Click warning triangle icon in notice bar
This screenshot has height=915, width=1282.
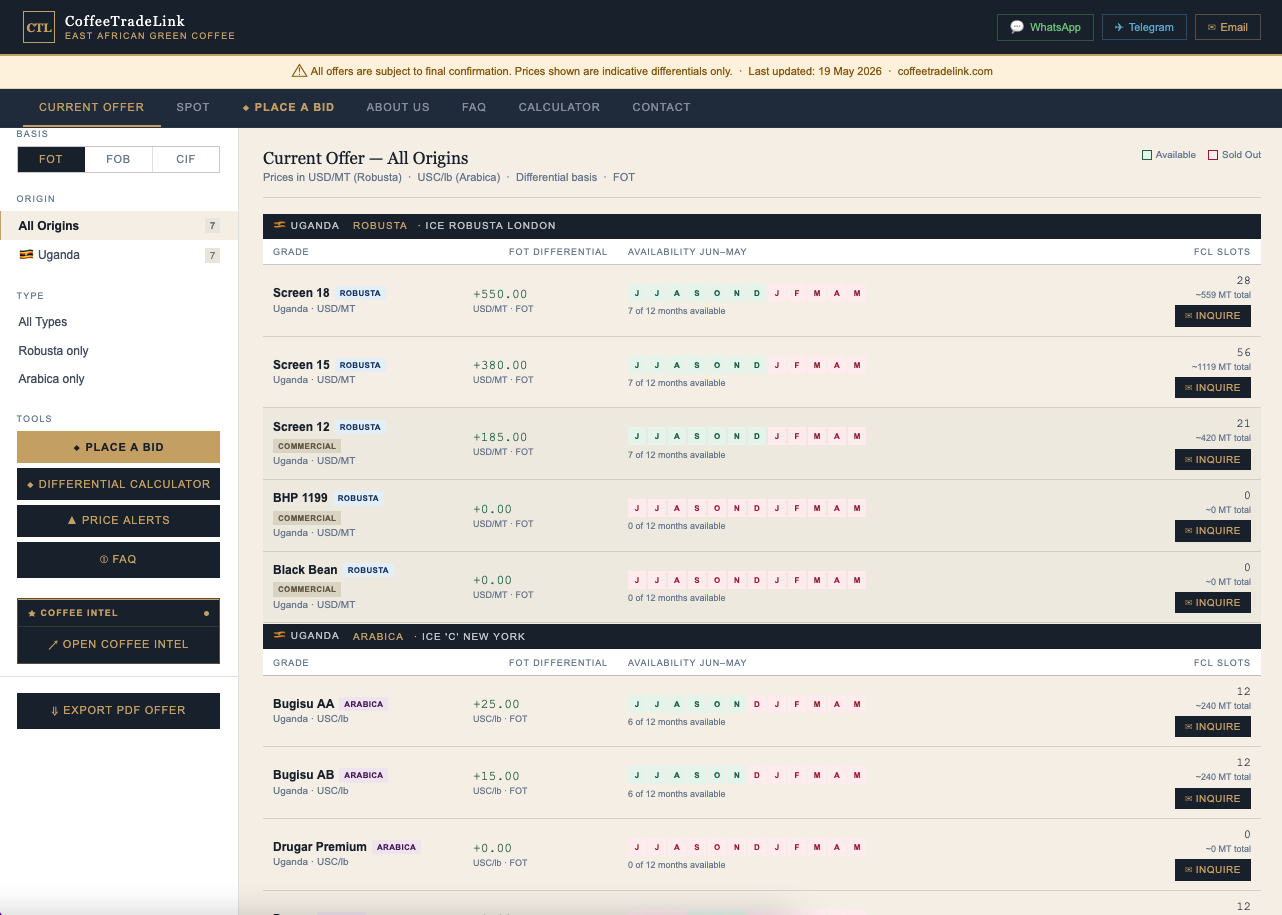point(299,71)
